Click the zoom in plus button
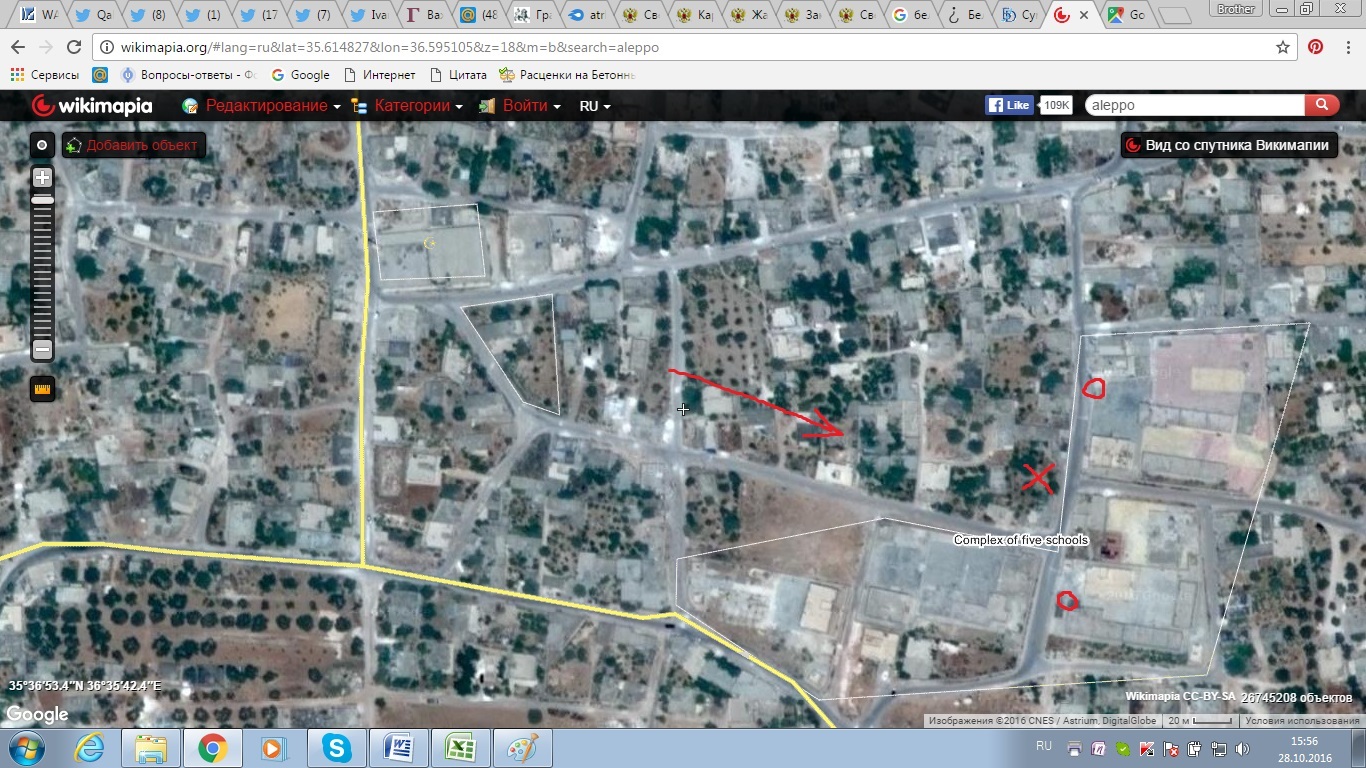1366x768 pixels. 42,178
